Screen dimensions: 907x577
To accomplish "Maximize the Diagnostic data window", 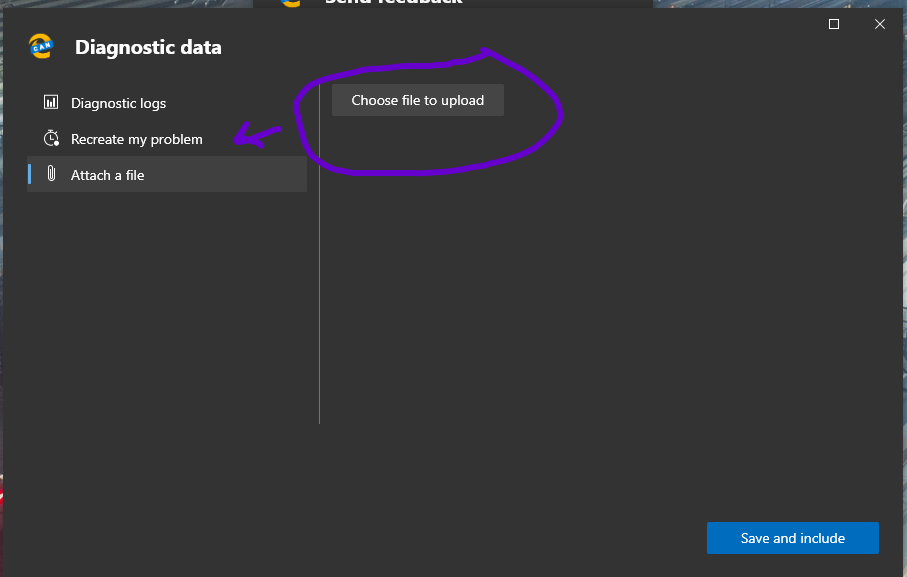I will coord(833,24).
